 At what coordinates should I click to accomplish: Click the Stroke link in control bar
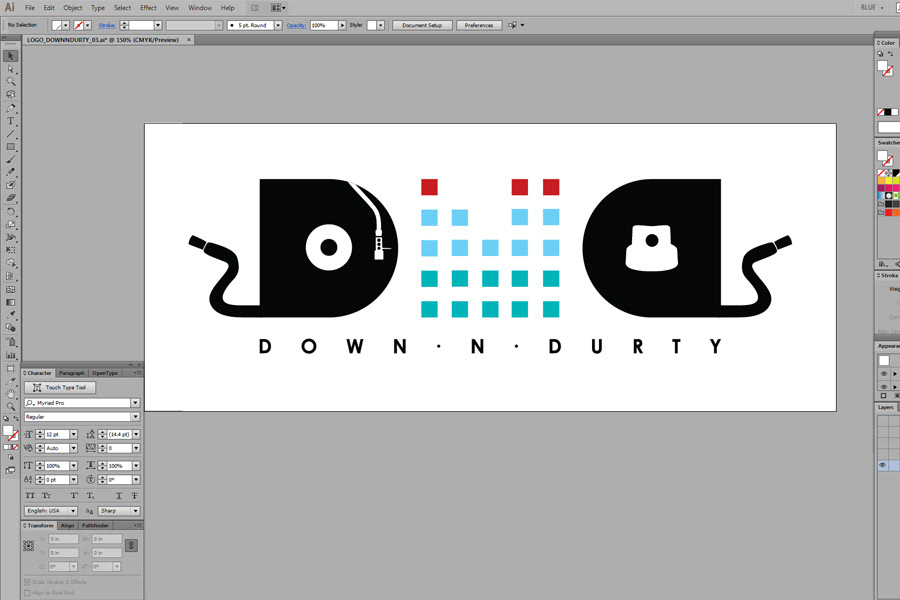(x=107, y=25)
